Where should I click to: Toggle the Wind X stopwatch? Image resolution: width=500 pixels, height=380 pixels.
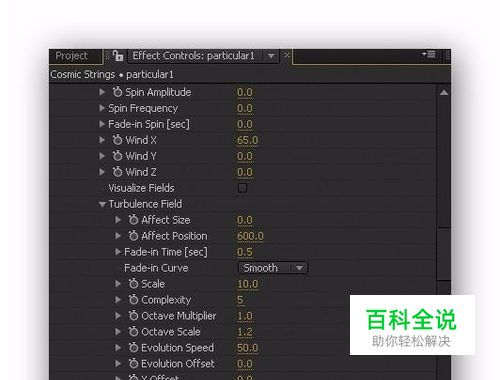pos(117,140)
